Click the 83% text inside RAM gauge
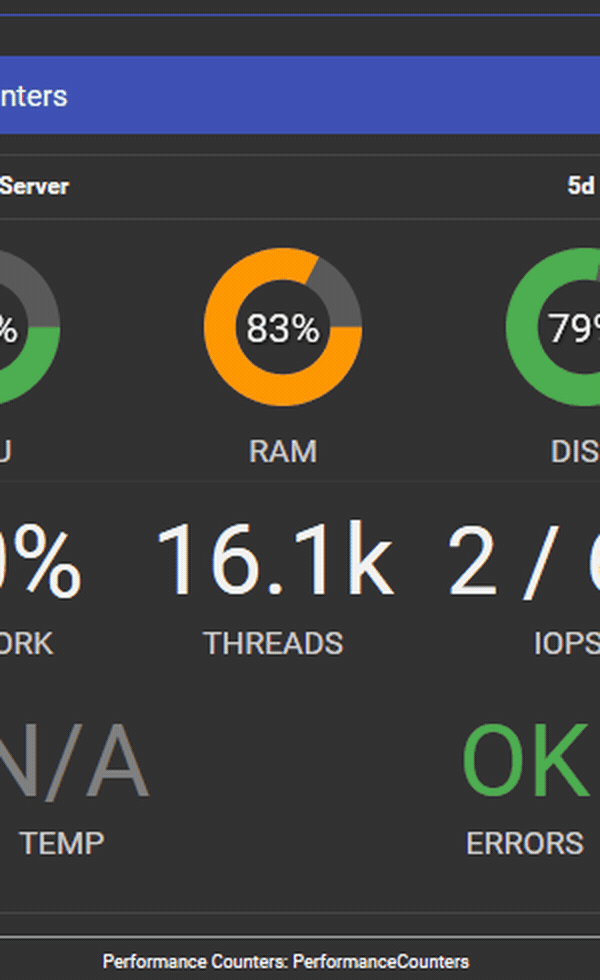 (283, 328)
